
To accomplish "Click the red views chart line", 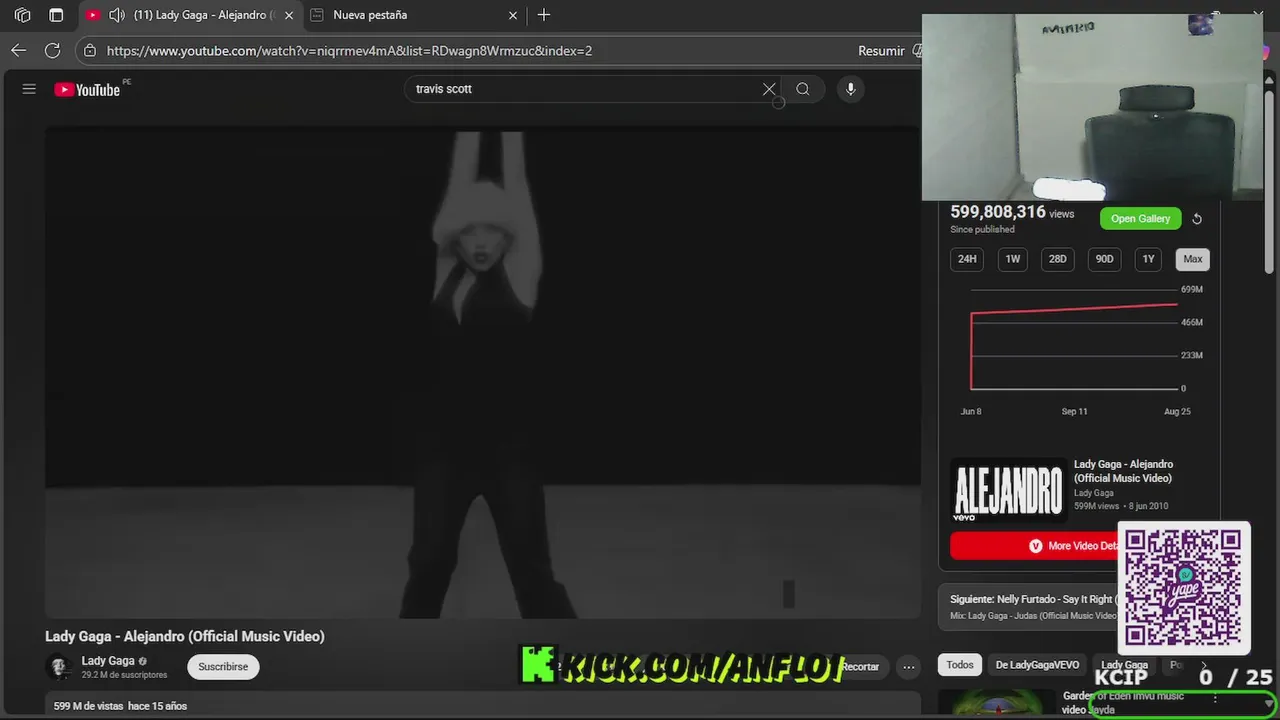I will [1074, 309].
